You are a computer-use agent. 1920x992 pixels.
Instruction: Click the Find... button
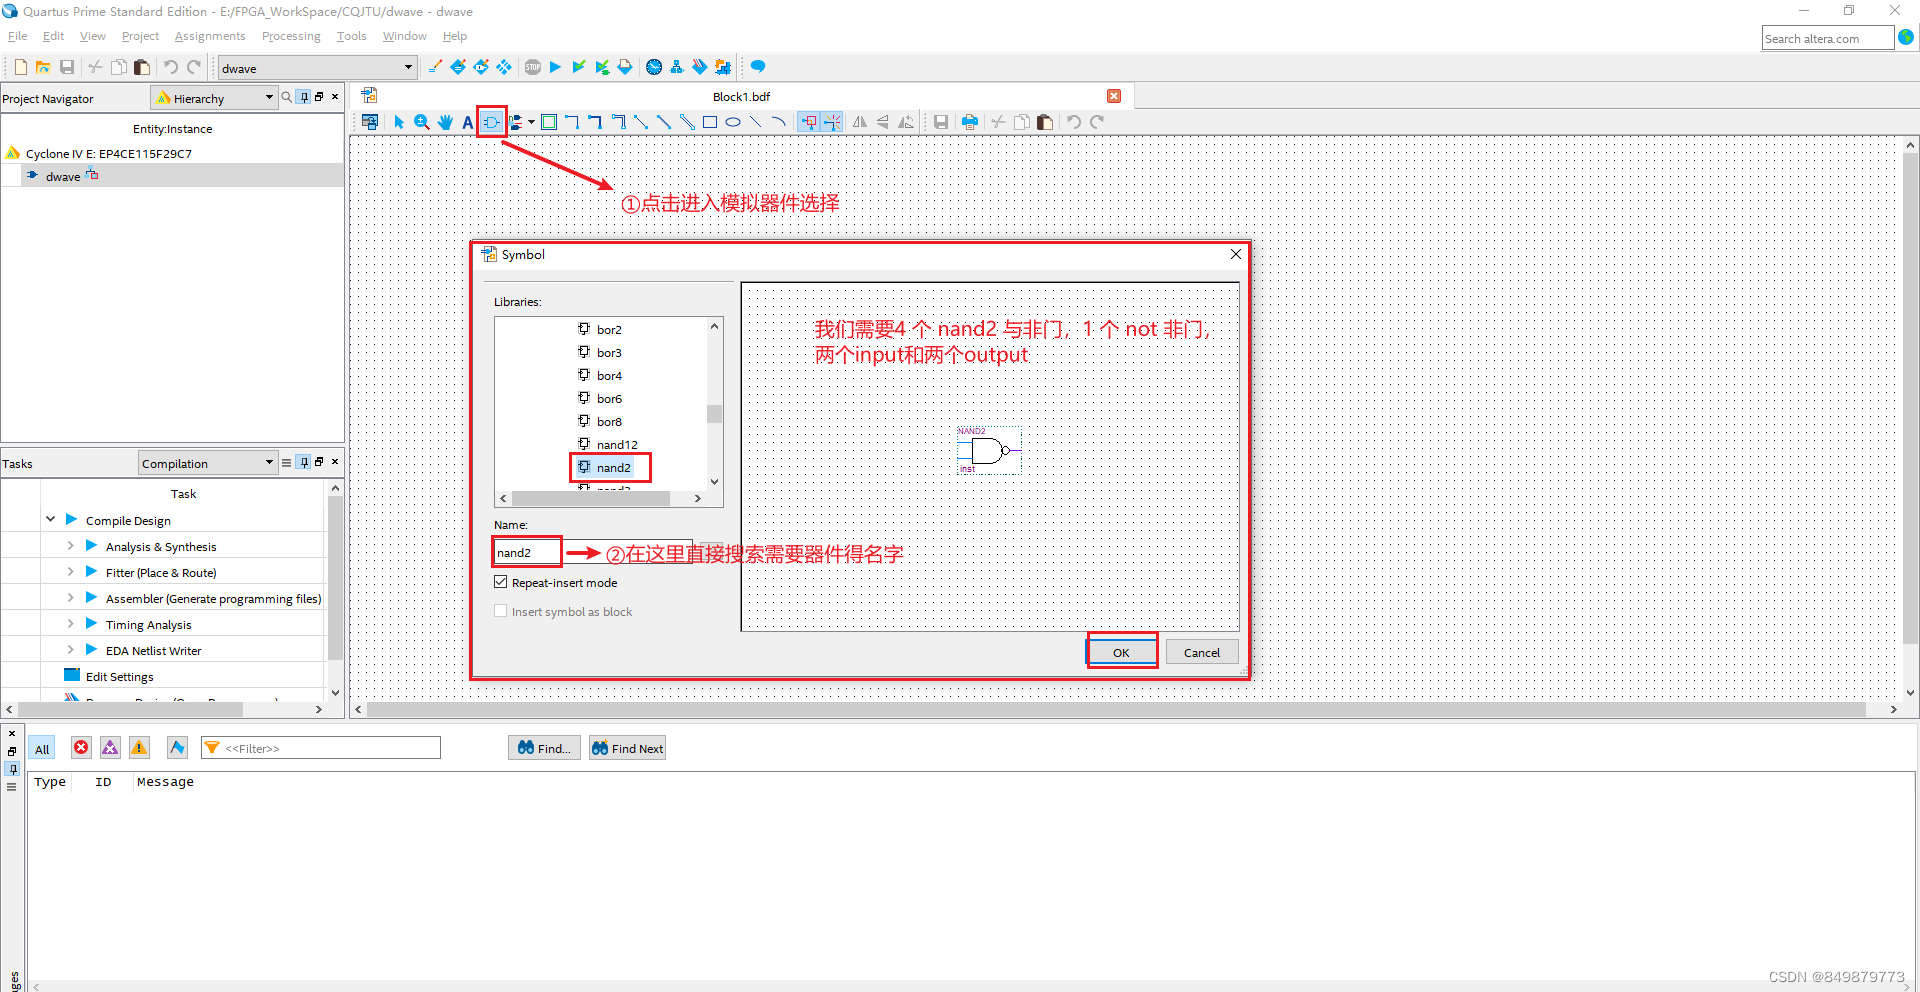[544, 748]
